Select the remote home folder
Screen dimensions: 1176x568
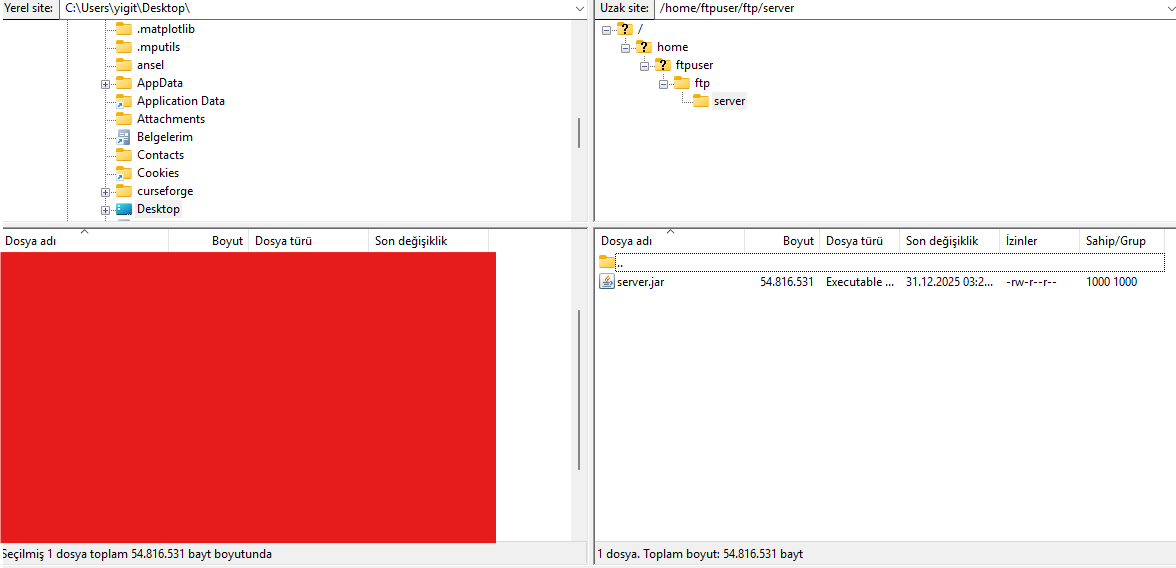(x=672, y=47)
